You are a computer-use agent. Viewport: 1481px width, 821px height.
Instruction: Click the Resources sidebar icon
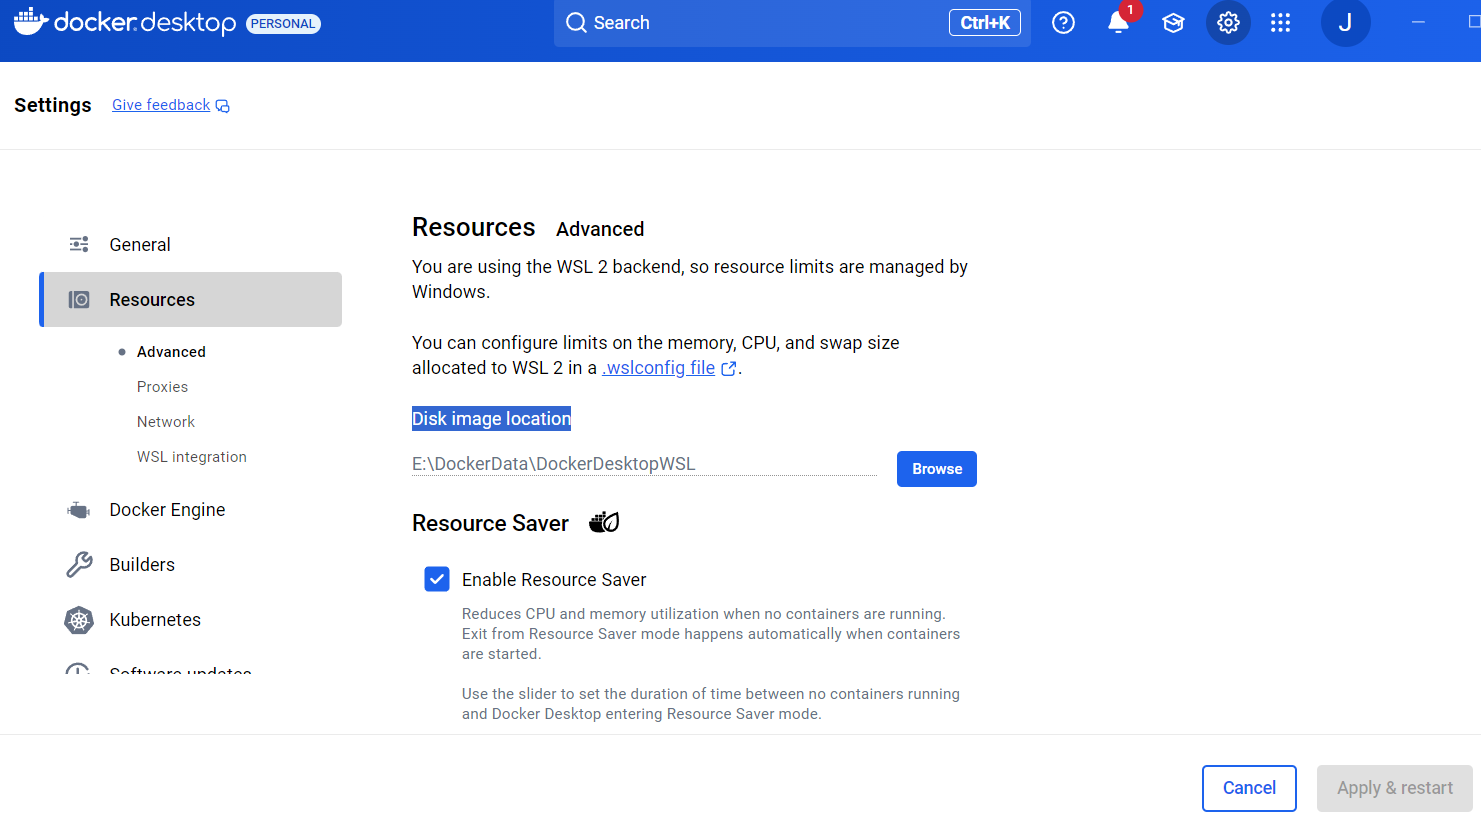click(x=79, y=299)
